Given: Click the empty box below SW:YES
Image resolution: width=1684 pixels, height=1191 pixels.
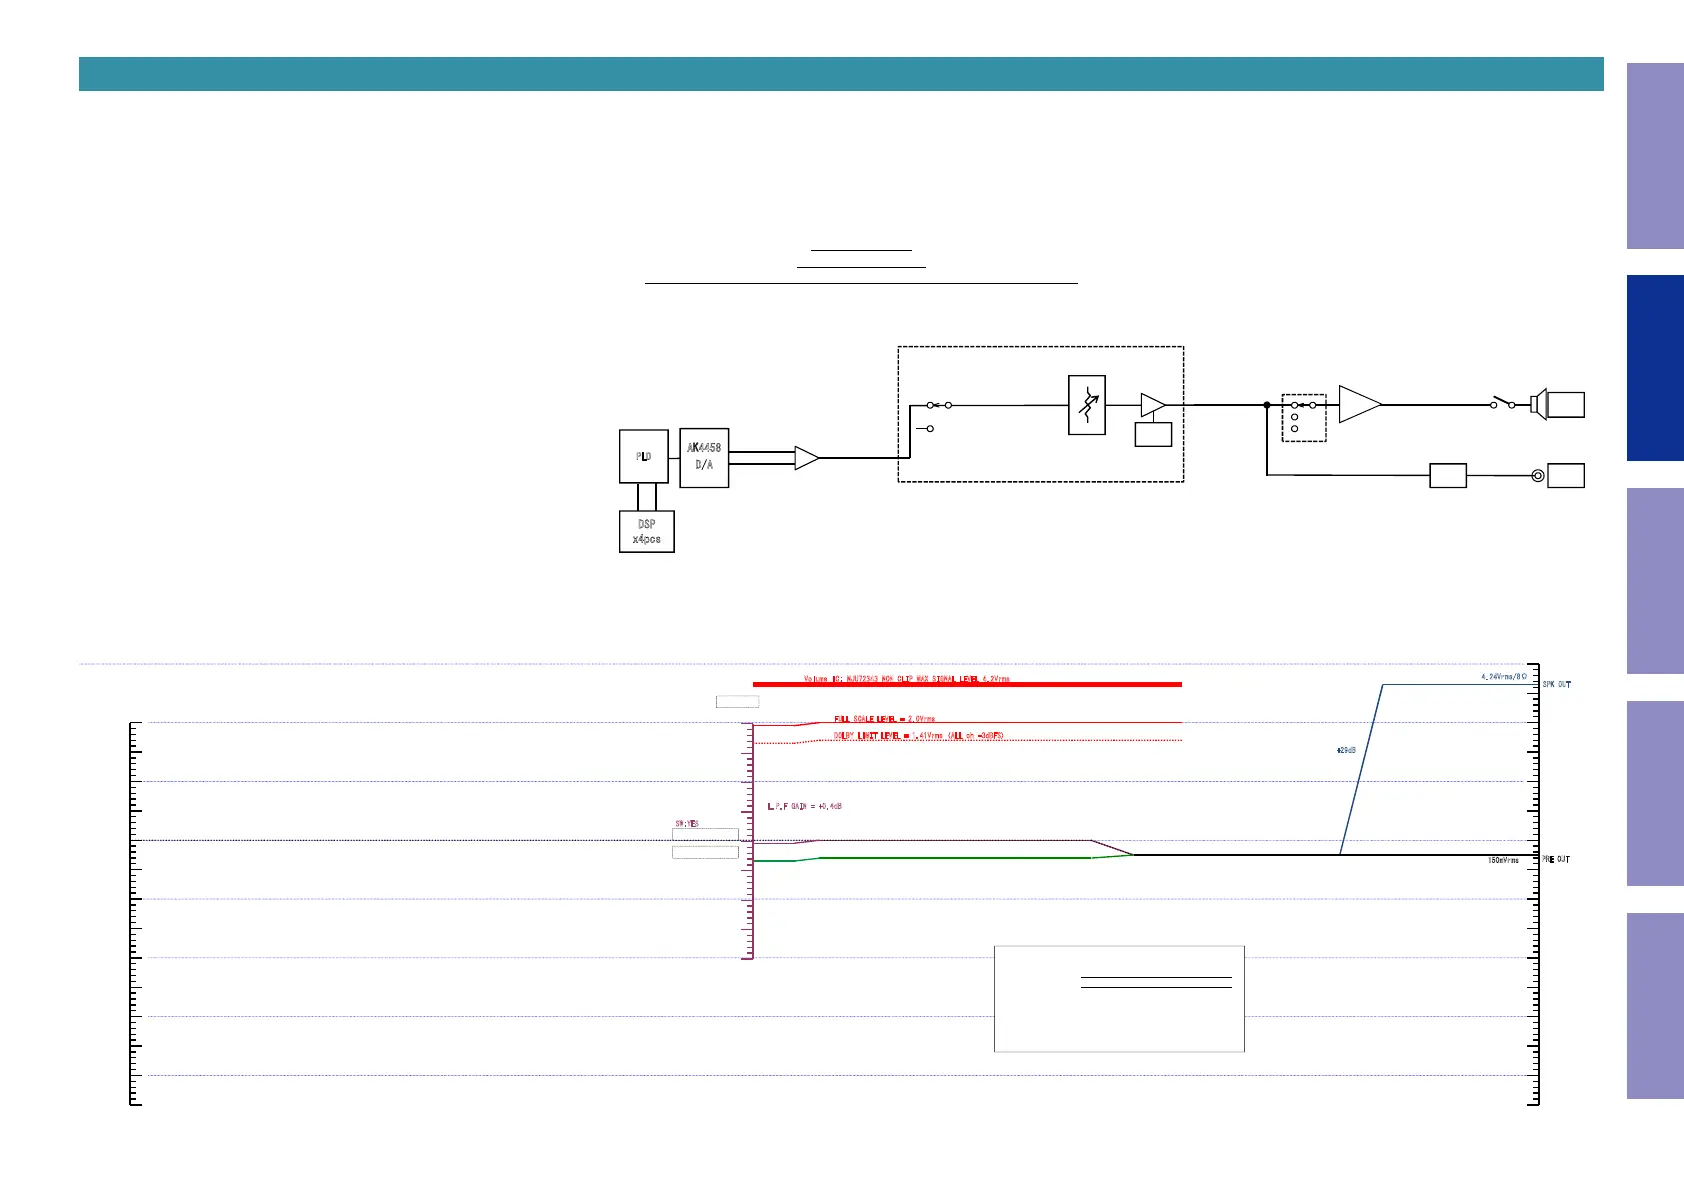Looking at the screenshot, I should pyautogui.click(x=705, y=852).
